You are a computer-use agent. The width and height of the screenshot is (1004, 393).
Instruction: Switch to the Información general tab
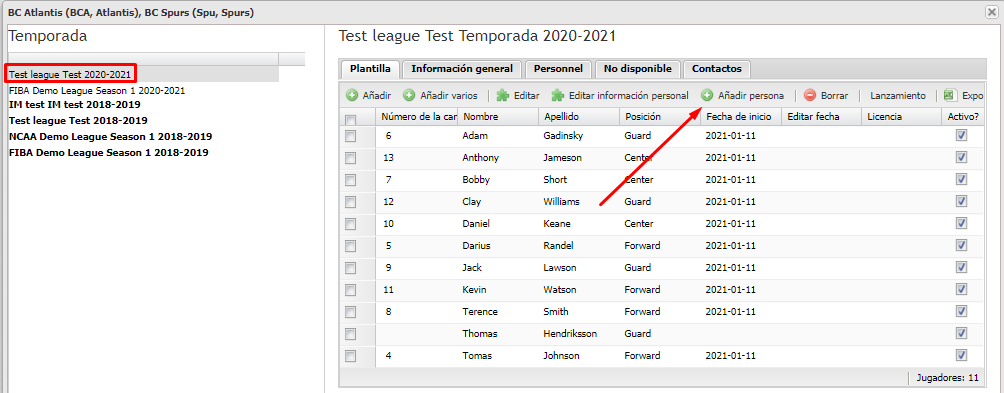(x=462, y=69)
